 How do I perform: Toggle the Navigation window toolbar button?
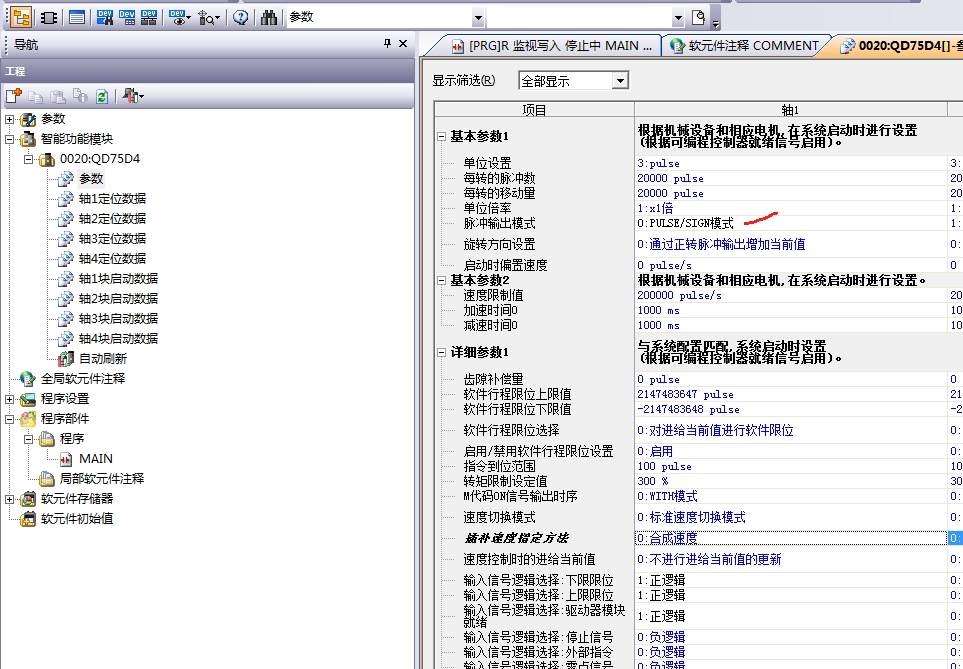point(22,17)
